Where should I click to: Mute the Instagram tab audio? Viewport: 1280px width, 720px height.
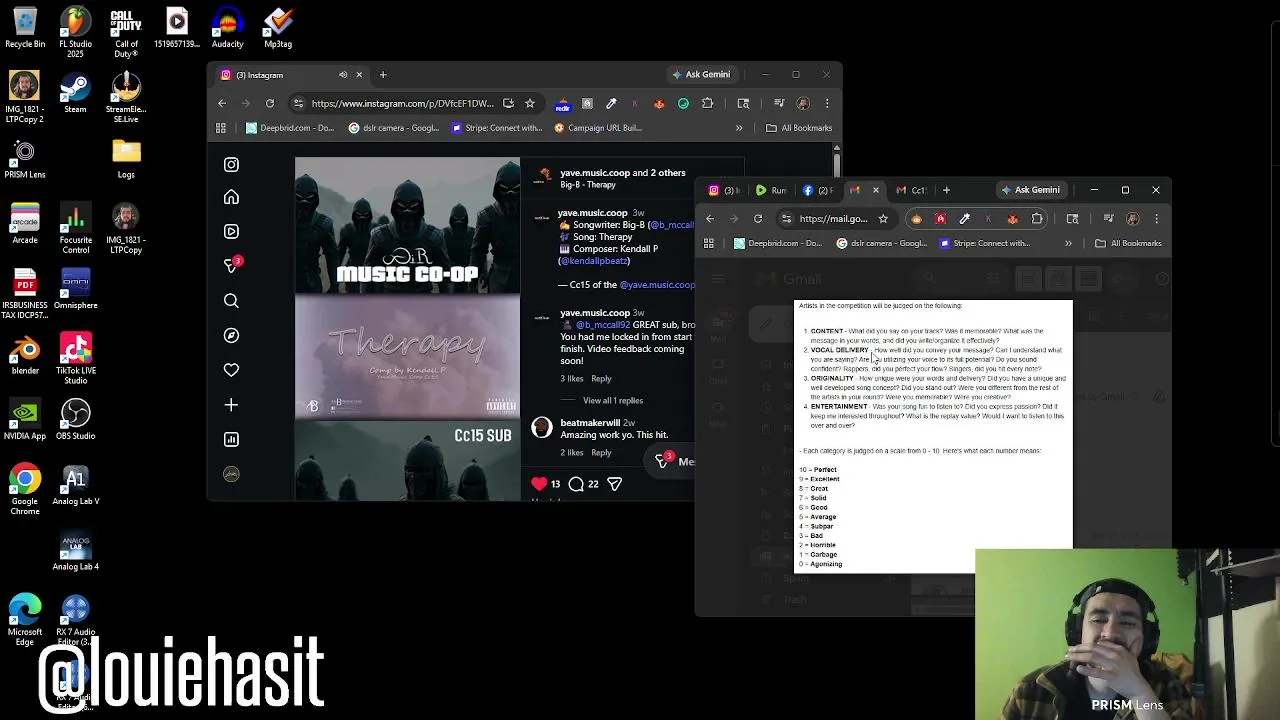[x=343, y=75]
